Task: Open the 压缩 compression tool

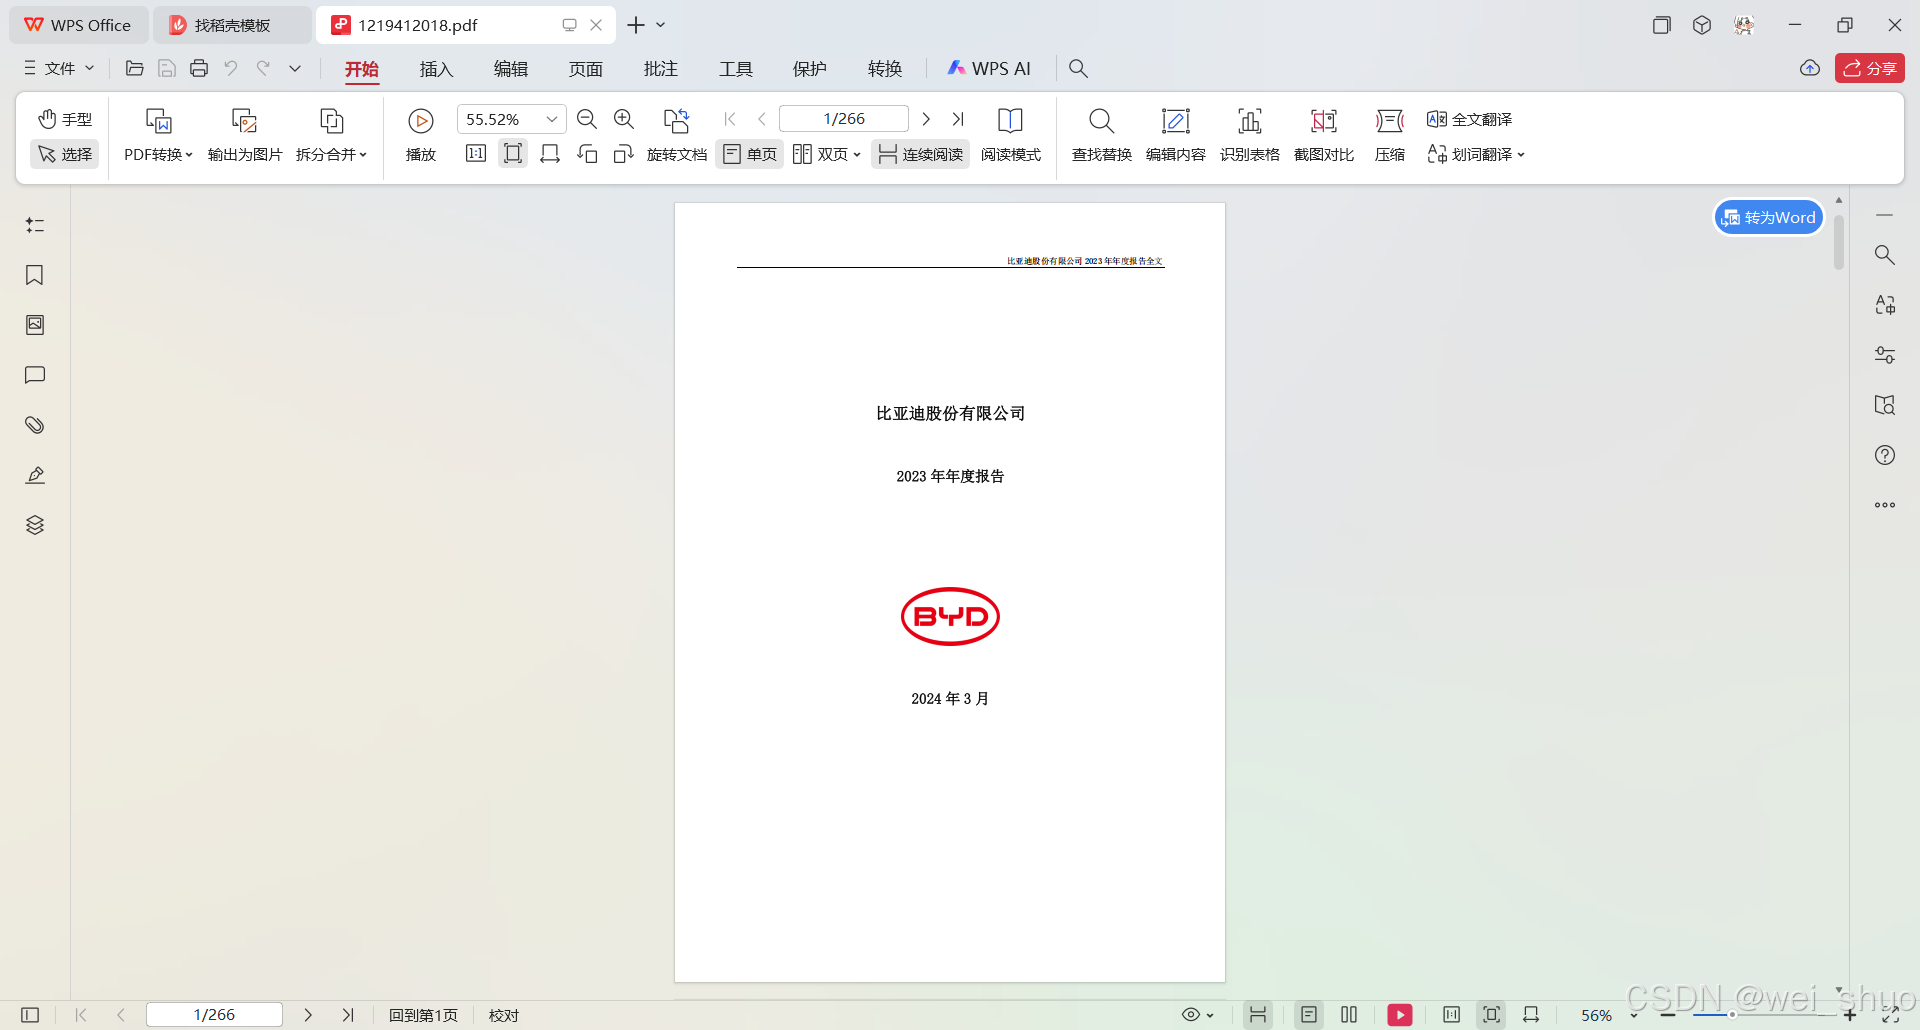Action: [1389, 135]
